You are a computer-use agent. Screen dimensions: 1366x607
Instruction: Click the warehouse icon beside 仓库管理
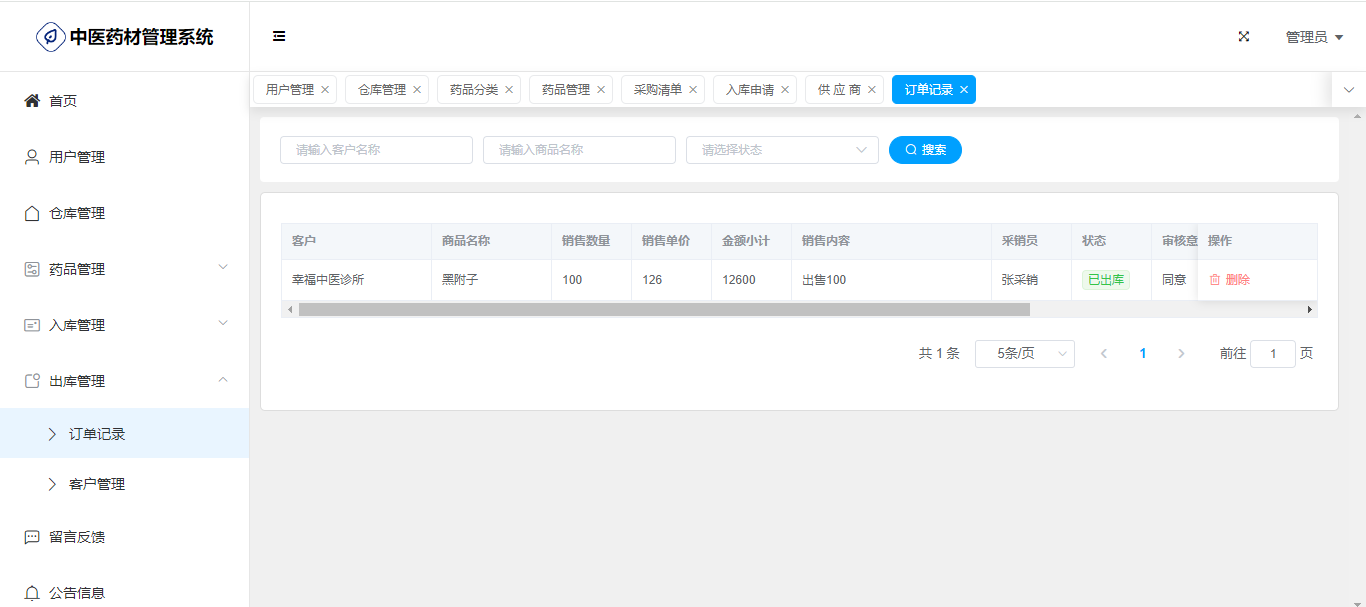point(32,213)
